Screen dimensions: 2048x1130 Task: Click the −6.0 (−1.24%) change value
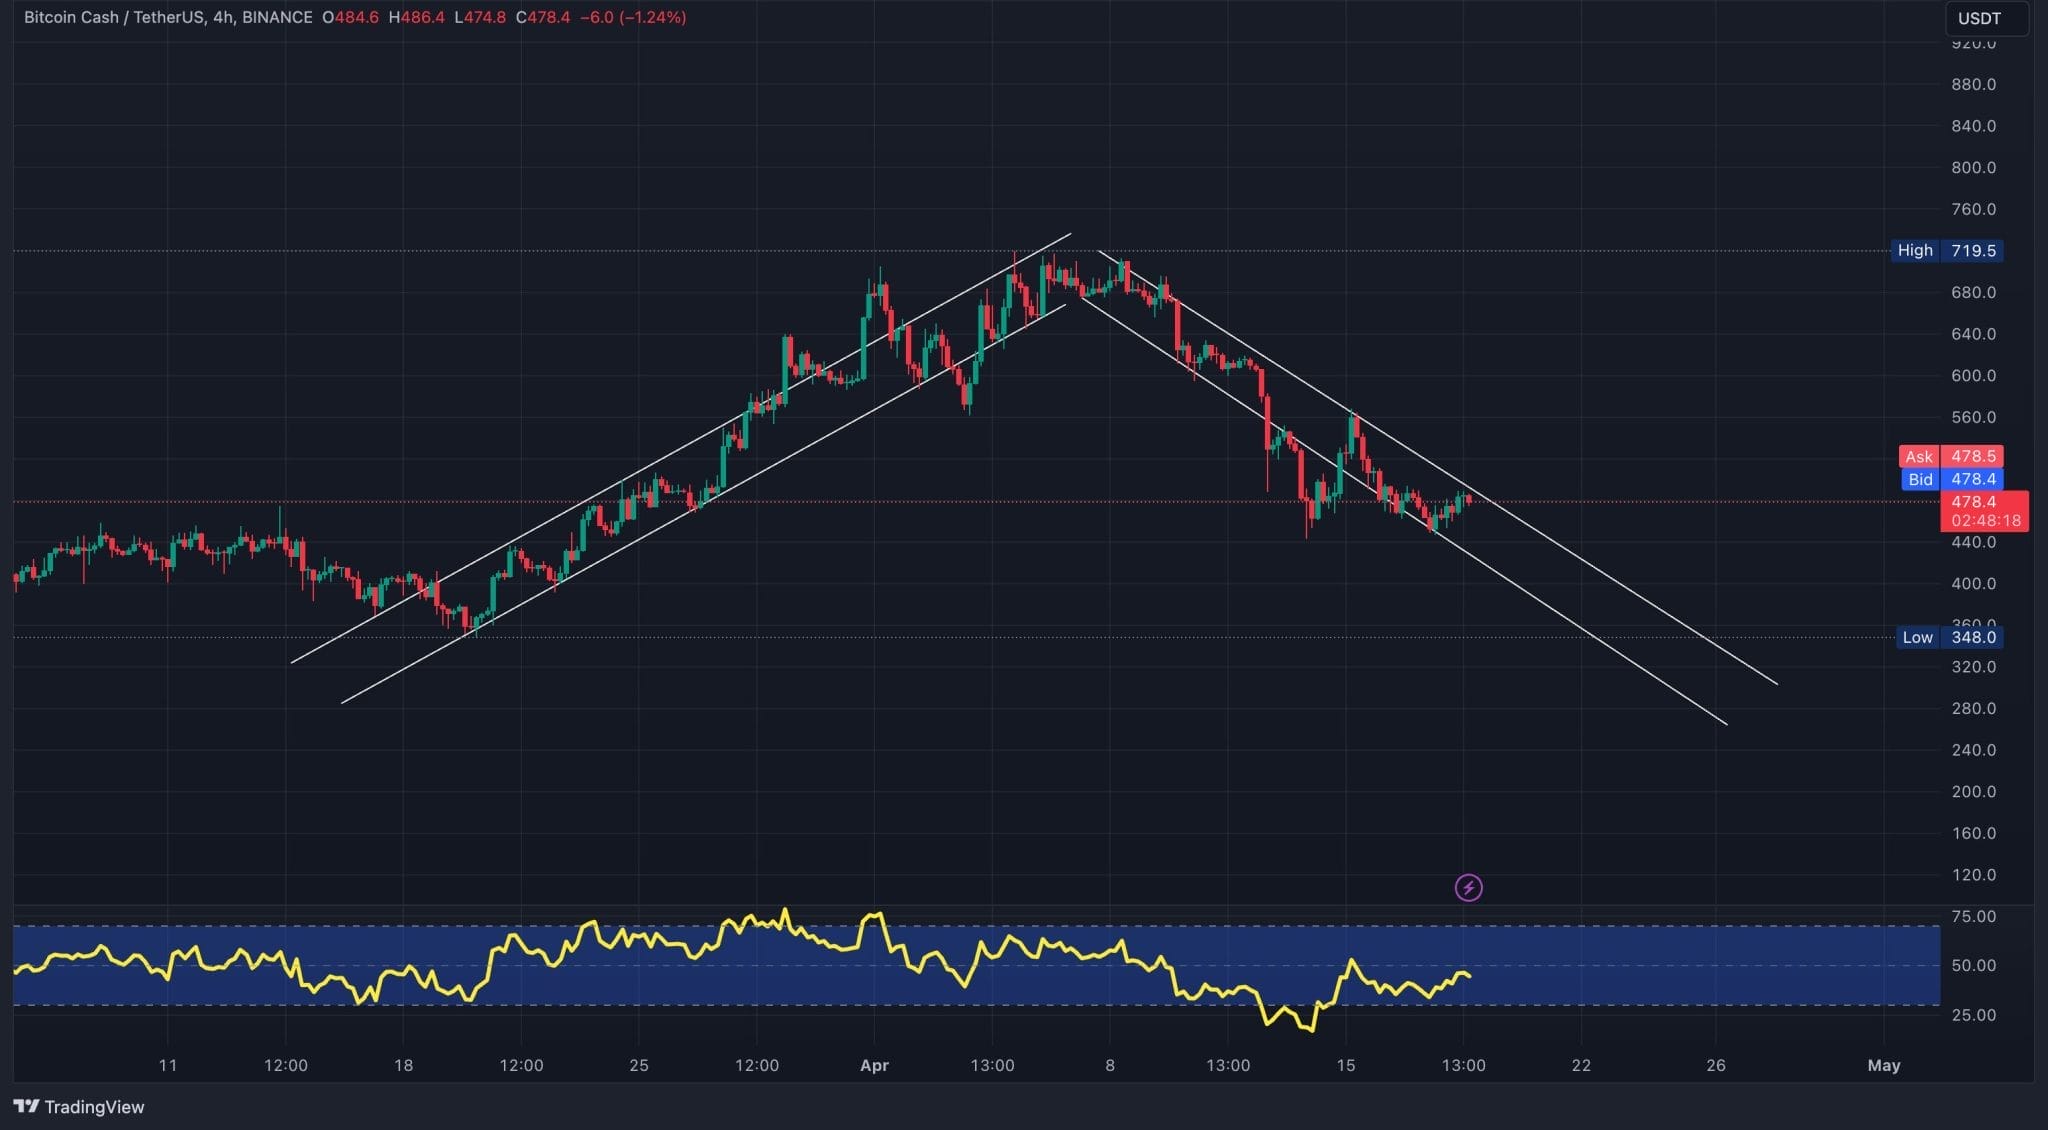pyautogui.click(x=632, y=17)
